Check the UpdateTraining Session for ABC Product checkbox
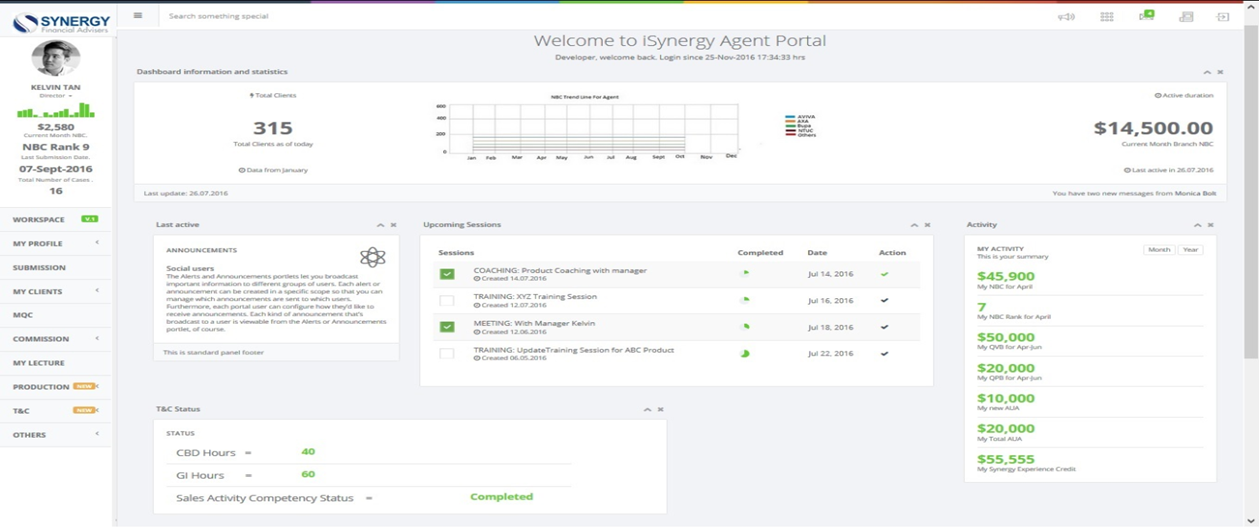This screenshot has width=1259, height=528. pos(447,354)
